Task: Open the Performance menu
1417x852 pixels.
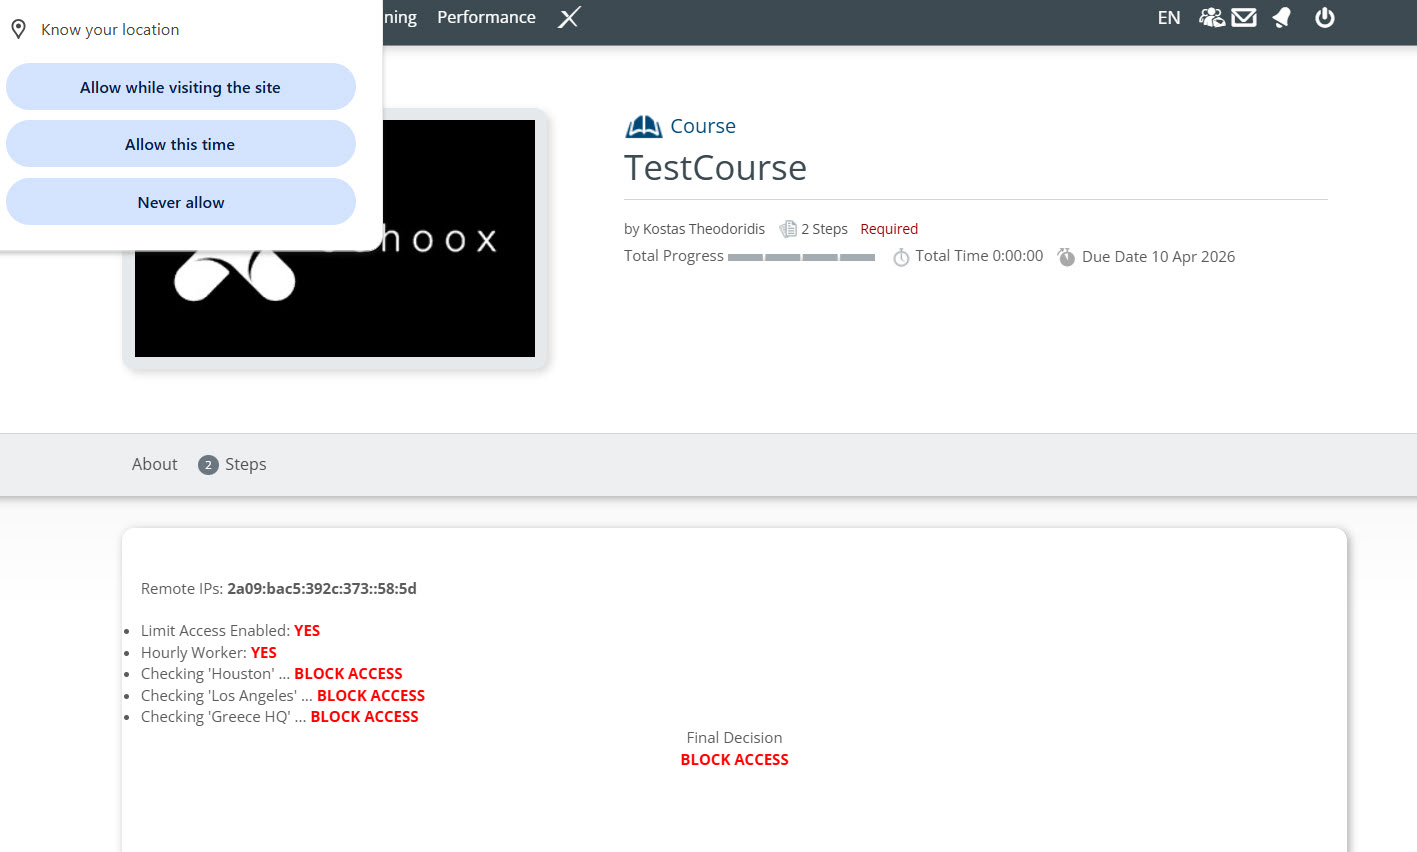Action: [486, 17]
